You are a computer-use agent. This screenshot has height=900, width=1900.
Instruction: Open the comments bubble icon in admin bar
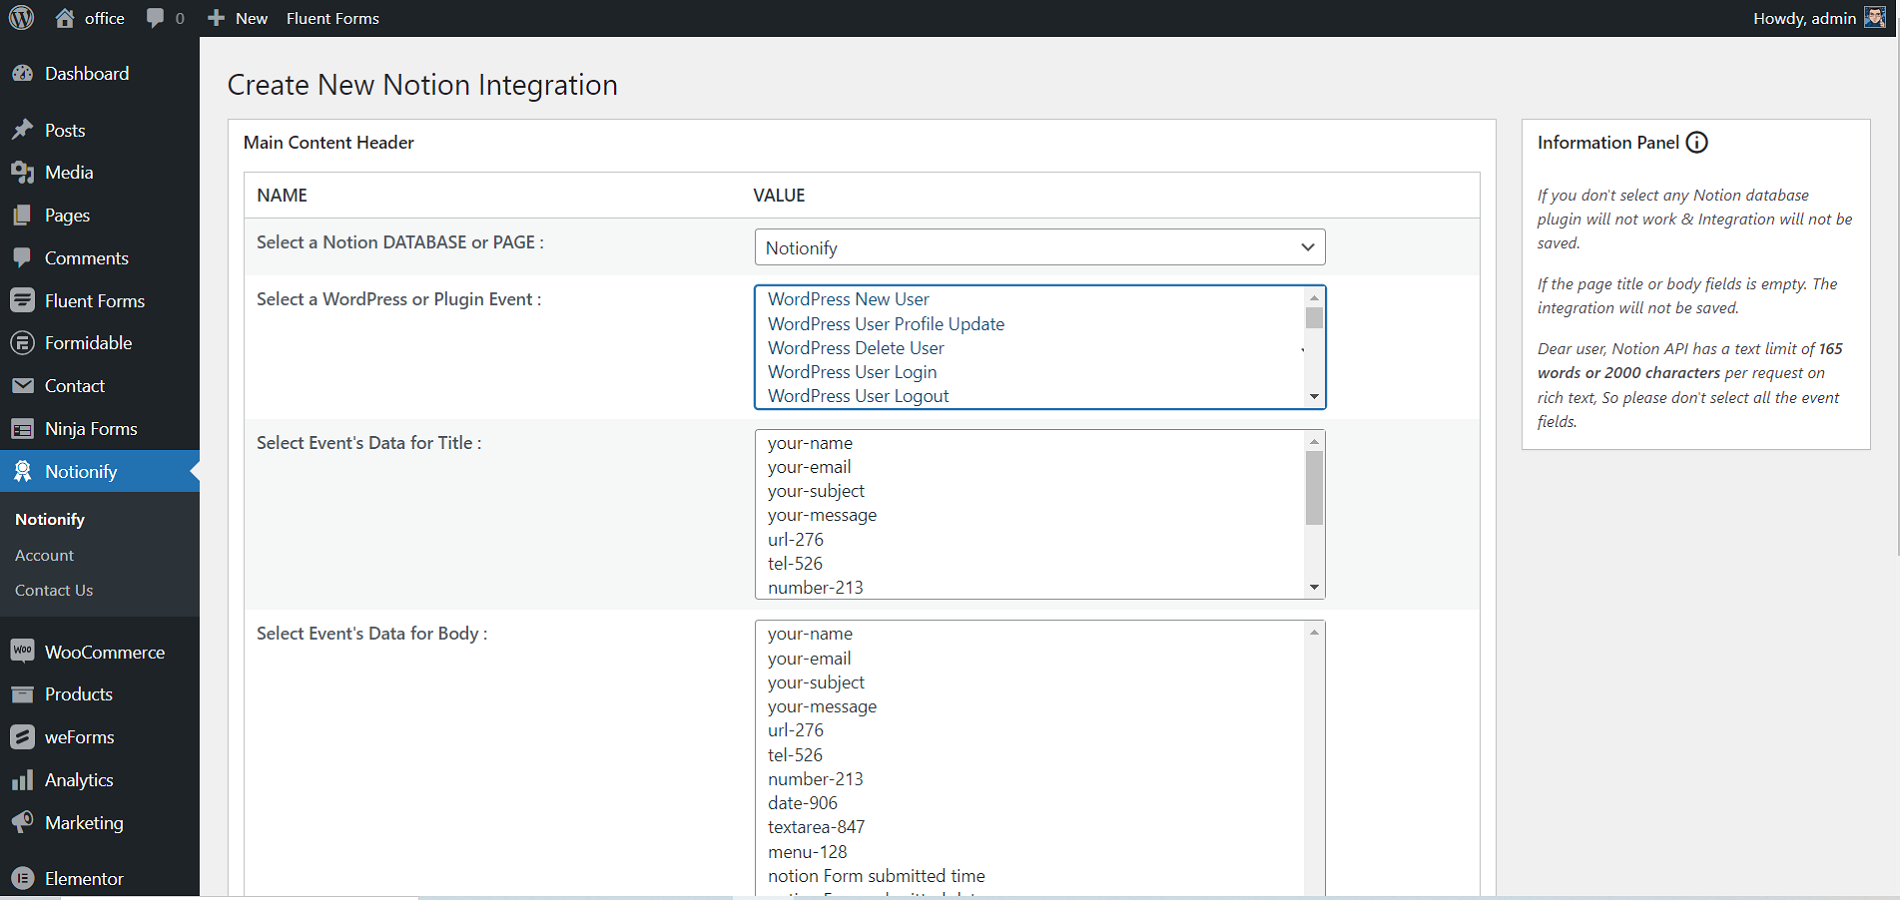coord(155,18)
